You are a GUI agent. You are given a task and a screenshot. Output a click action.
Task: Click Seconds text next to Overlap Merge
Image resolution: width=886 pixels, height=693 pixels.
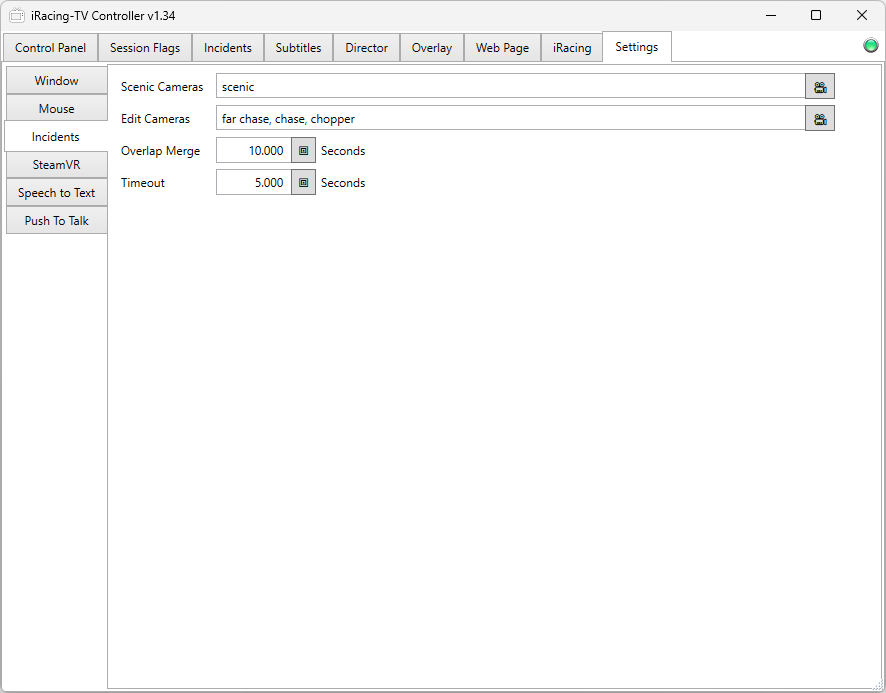pos(343,151)
